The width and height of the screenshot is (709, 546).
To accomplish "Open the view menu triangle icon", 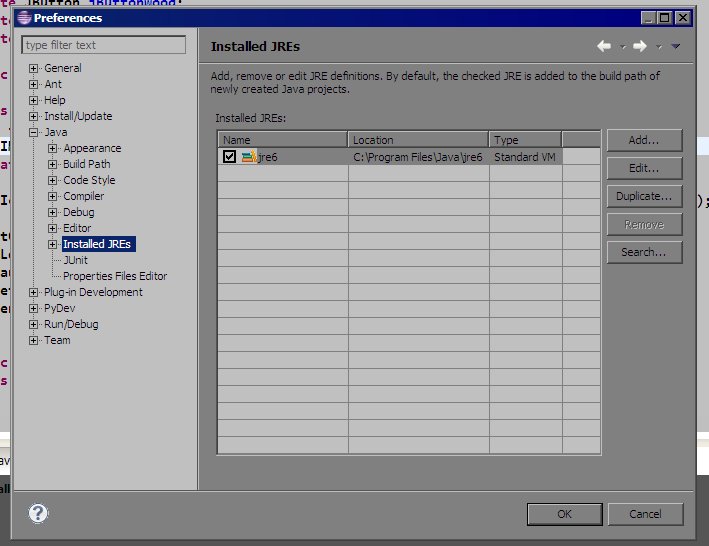I will [676, 46].
